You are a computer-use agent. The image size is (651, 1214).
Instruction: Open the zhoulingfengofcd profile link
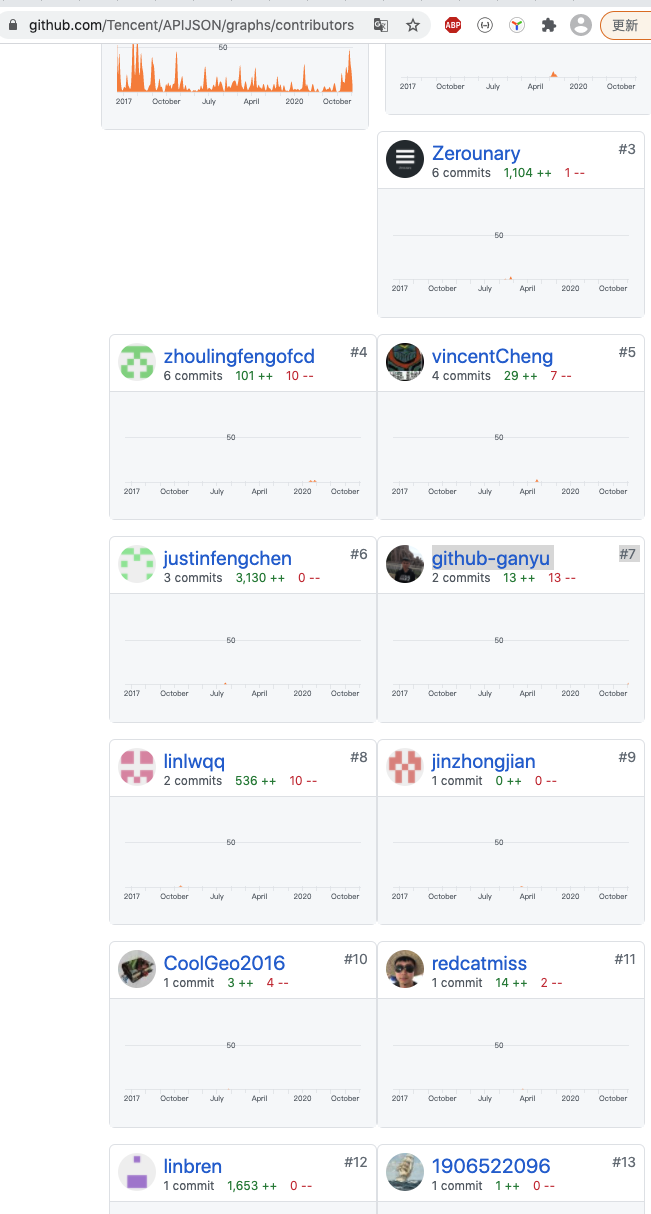[x=239, y=356]
